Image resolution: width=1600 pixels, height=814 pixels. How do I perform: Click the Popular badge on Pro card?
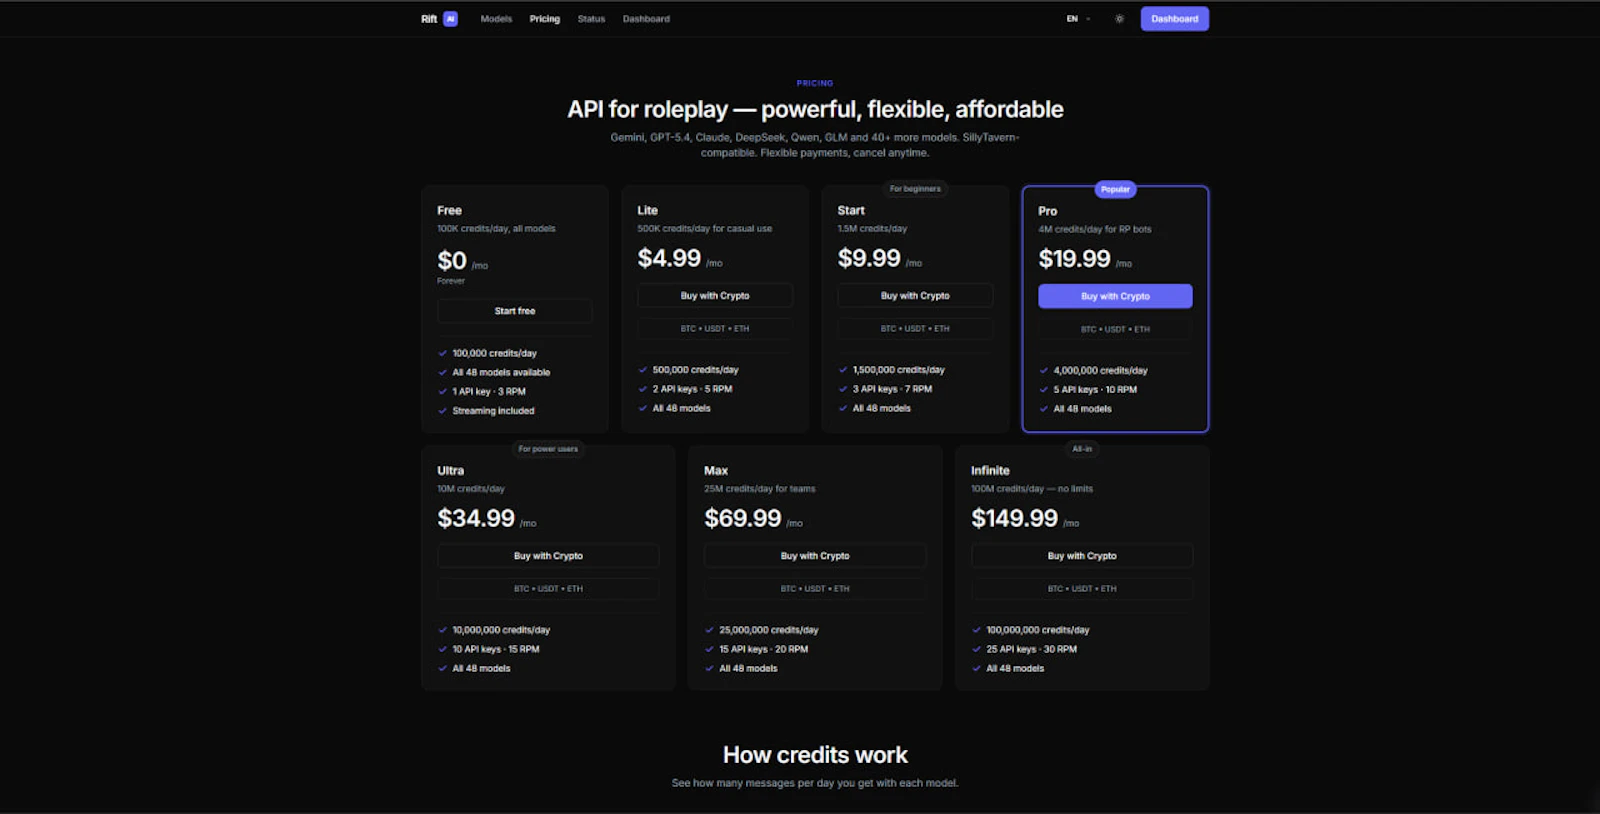1115,189
